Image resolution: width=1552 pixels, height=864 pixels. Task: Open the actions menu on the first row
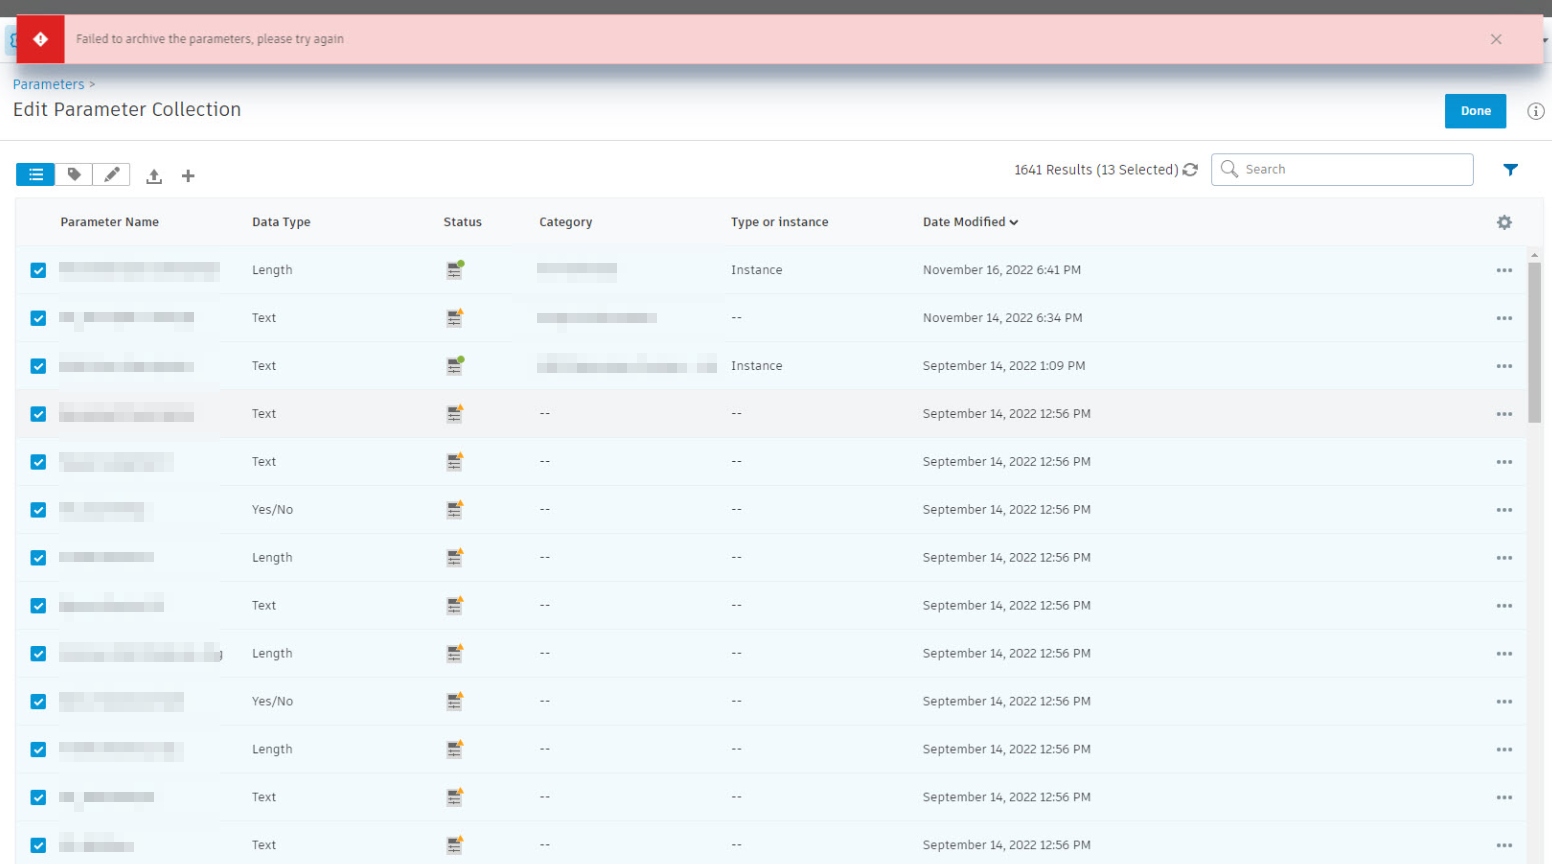(1504, 270)
